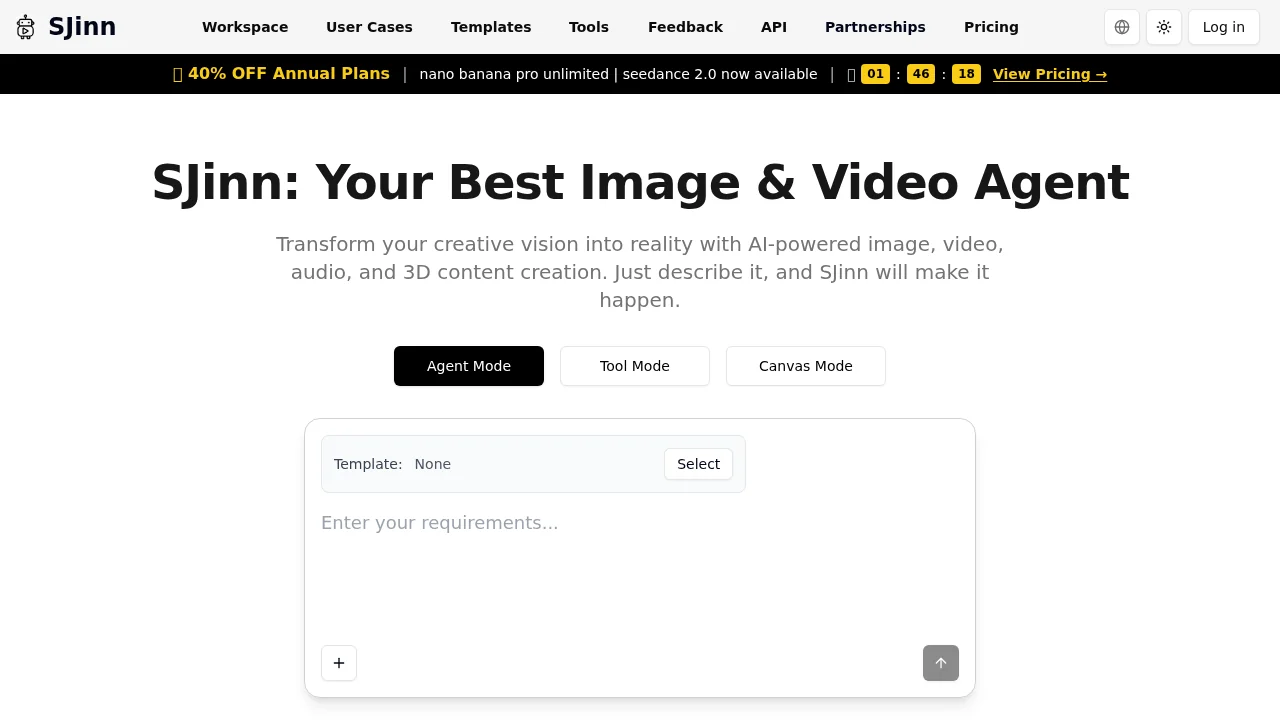Click the SJinn brand name text
The width and height of the screenshot is (1280, 720).
click(x=82, y=27)
